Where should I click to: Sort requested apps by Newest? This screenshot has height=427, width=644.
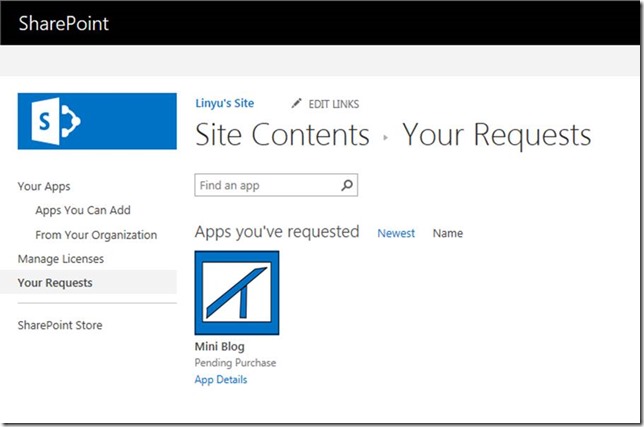[396, 233]
